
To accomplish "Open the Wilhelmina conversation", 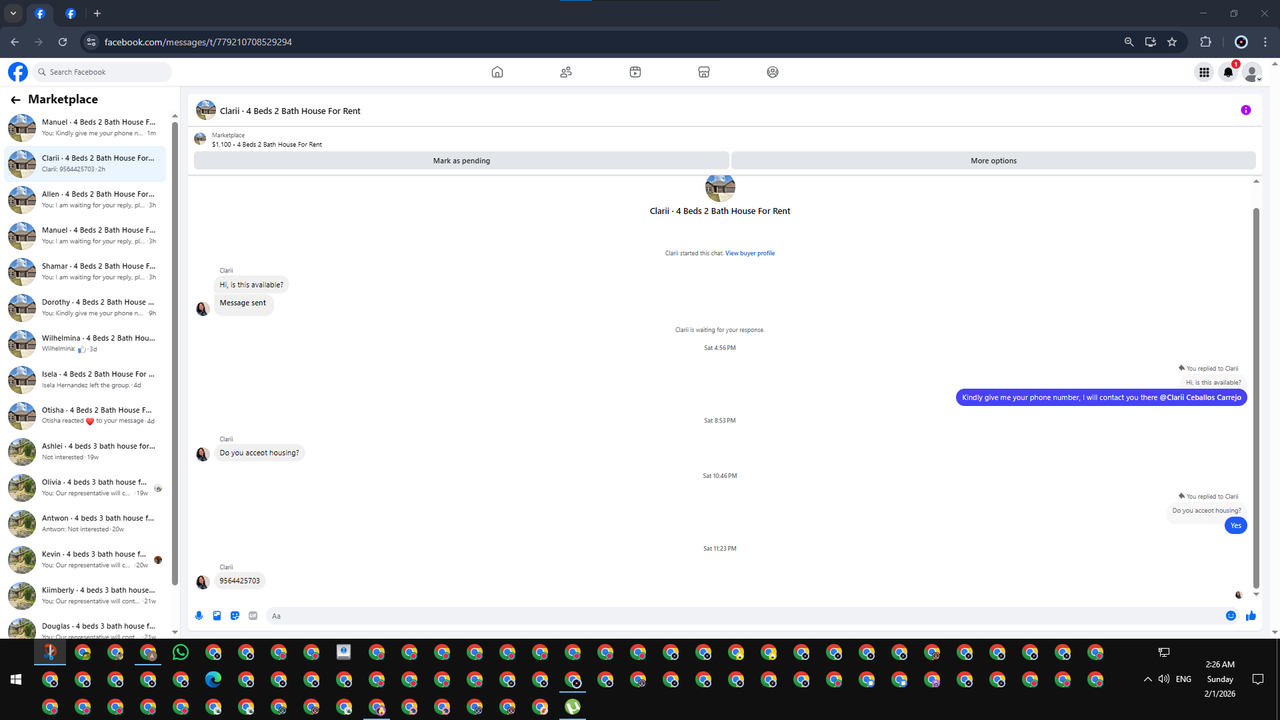I will (x=85, y=343).
